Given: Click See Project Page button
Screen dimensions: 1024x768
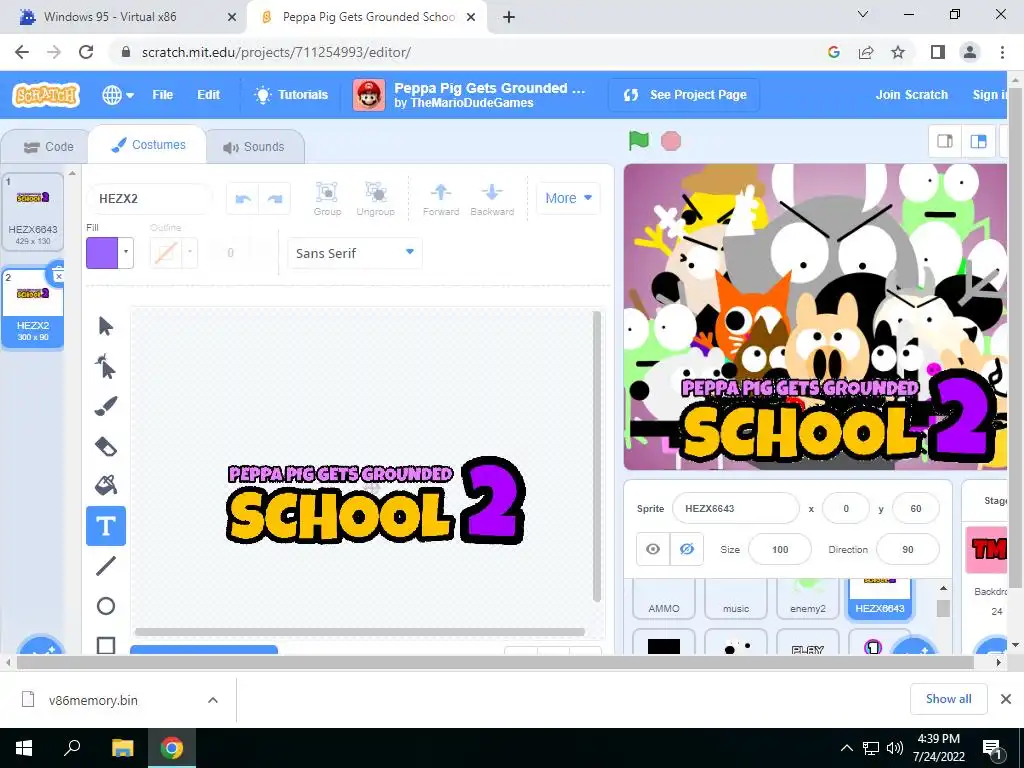Looking at the screenshot, I should pyautogui.click(x=684, y=95).
